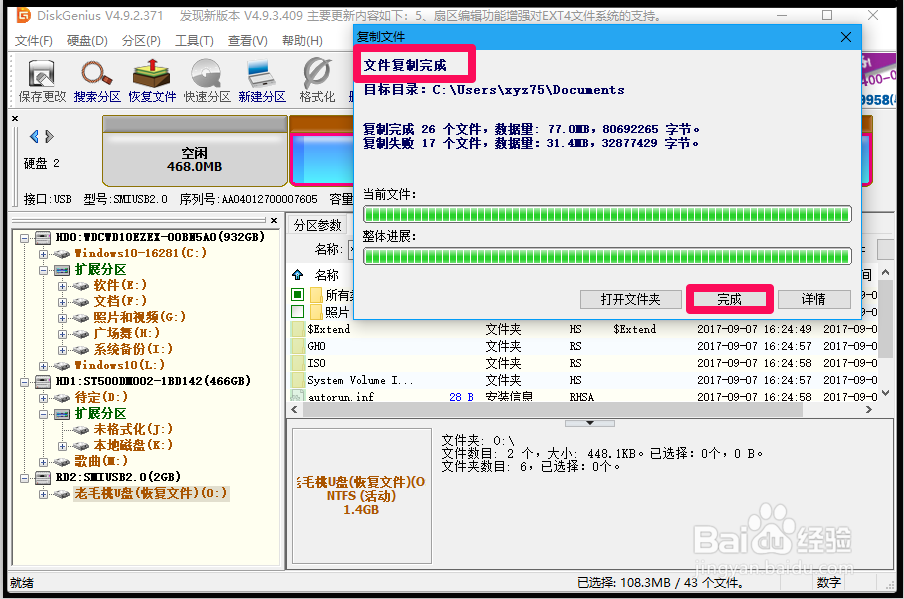Screen dimensions: 904x599
Task: Click the 详情 button
Action: [814, 299]
